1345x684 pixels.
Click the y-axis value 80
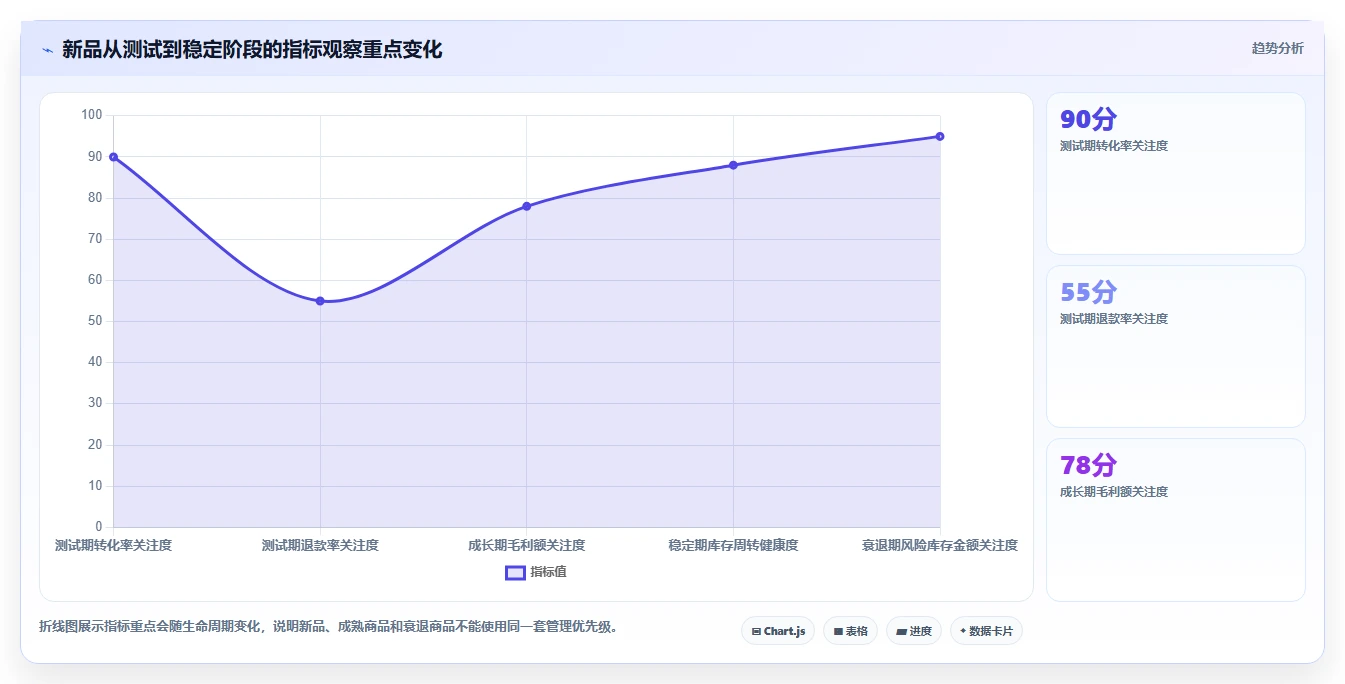96,198
